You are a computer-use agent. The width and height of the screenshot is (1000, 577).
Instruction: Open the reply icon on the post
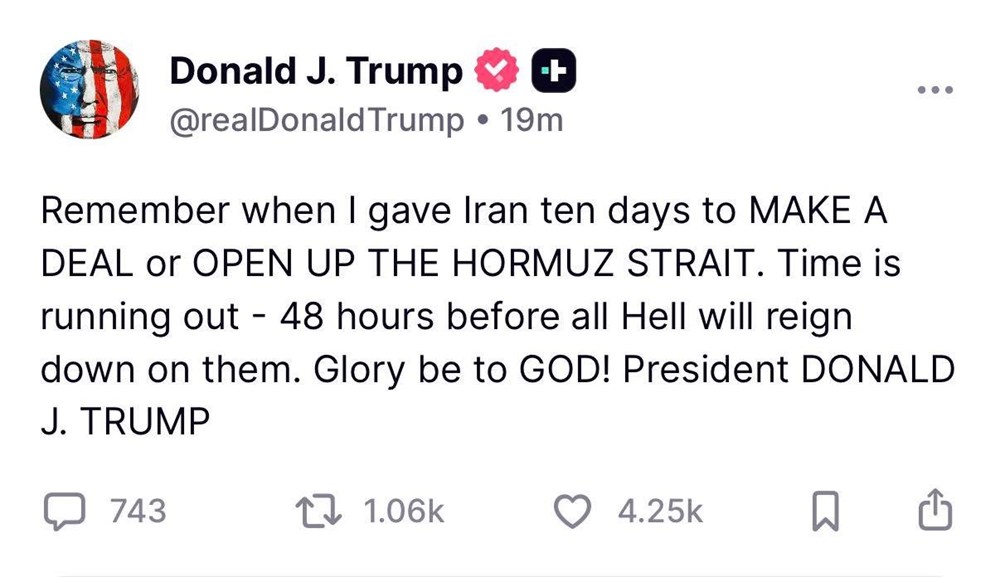[63, 510]
